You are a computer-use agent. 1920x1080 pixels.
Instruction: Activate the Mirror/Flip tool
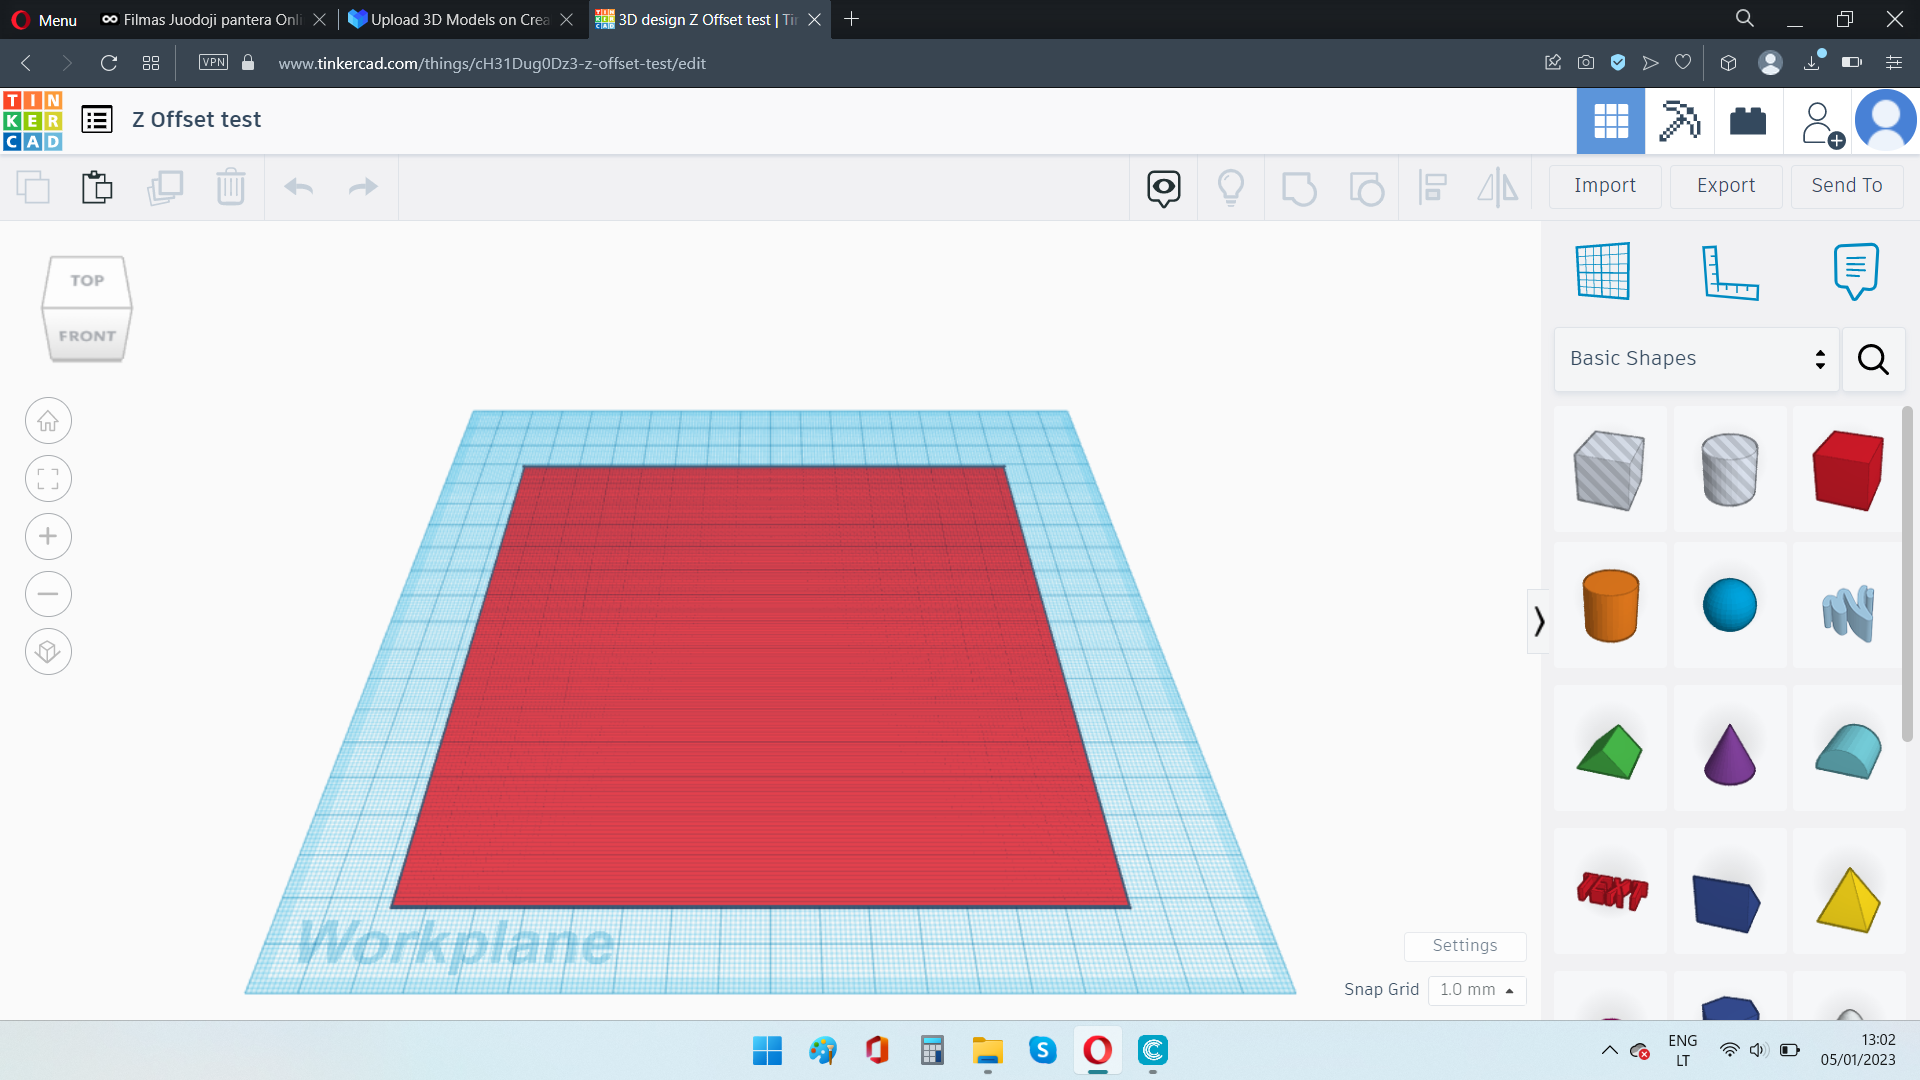coord(1497,186)
